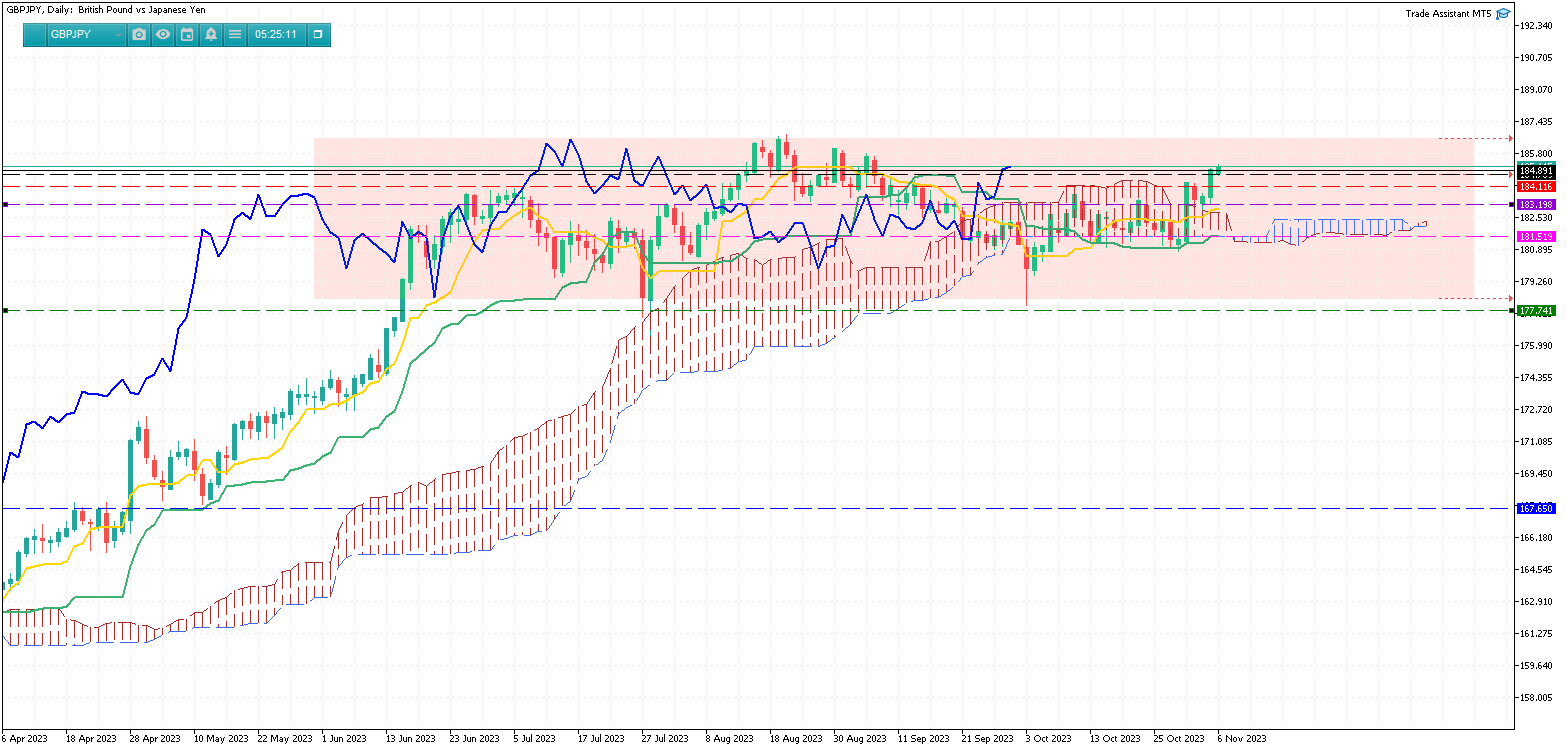1567x750 pixels.
Task: Click the 27 Jul 2023 date label
Action: click(664, 739)
